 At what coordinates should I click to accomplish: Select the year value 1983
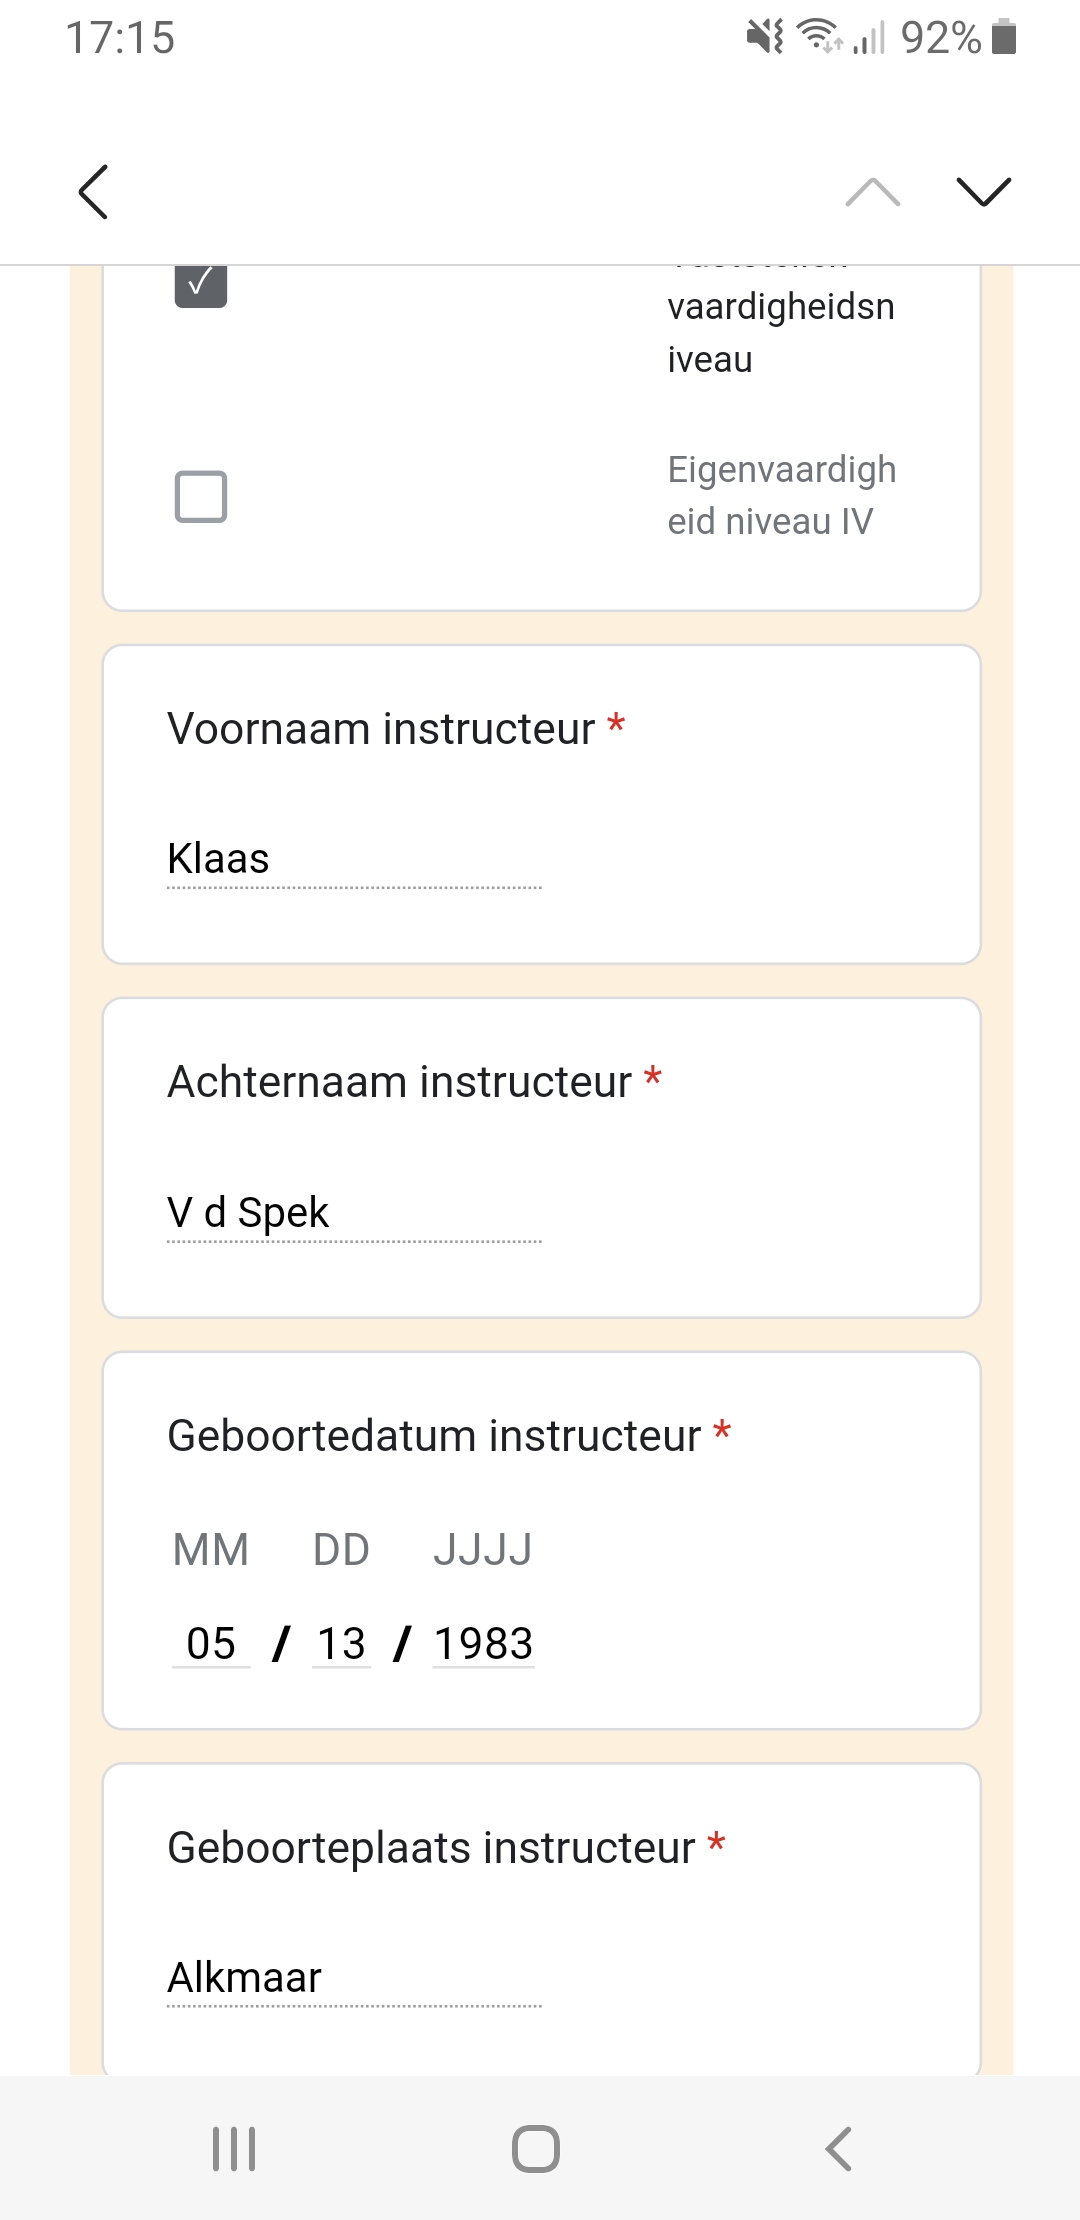point(483,1644)
